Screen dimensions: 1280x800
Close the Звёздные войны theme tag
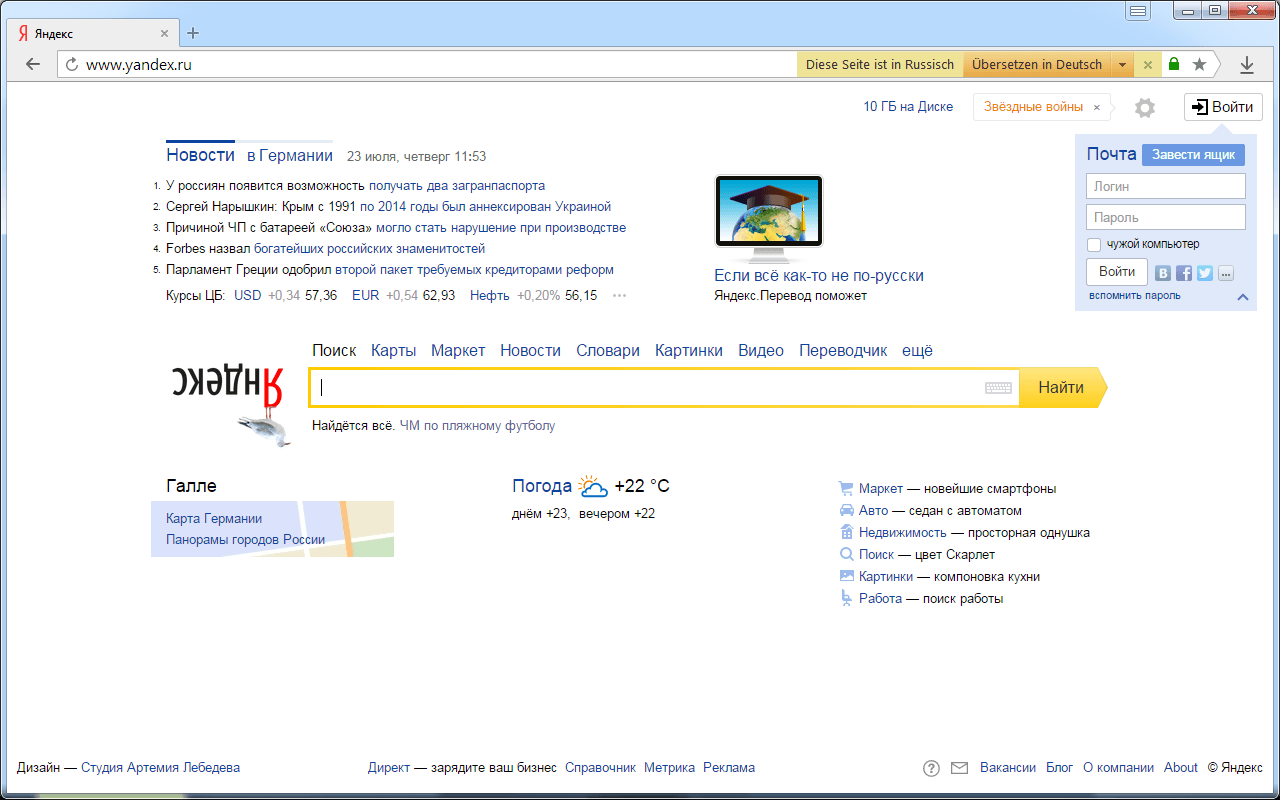pos(1097,107)
